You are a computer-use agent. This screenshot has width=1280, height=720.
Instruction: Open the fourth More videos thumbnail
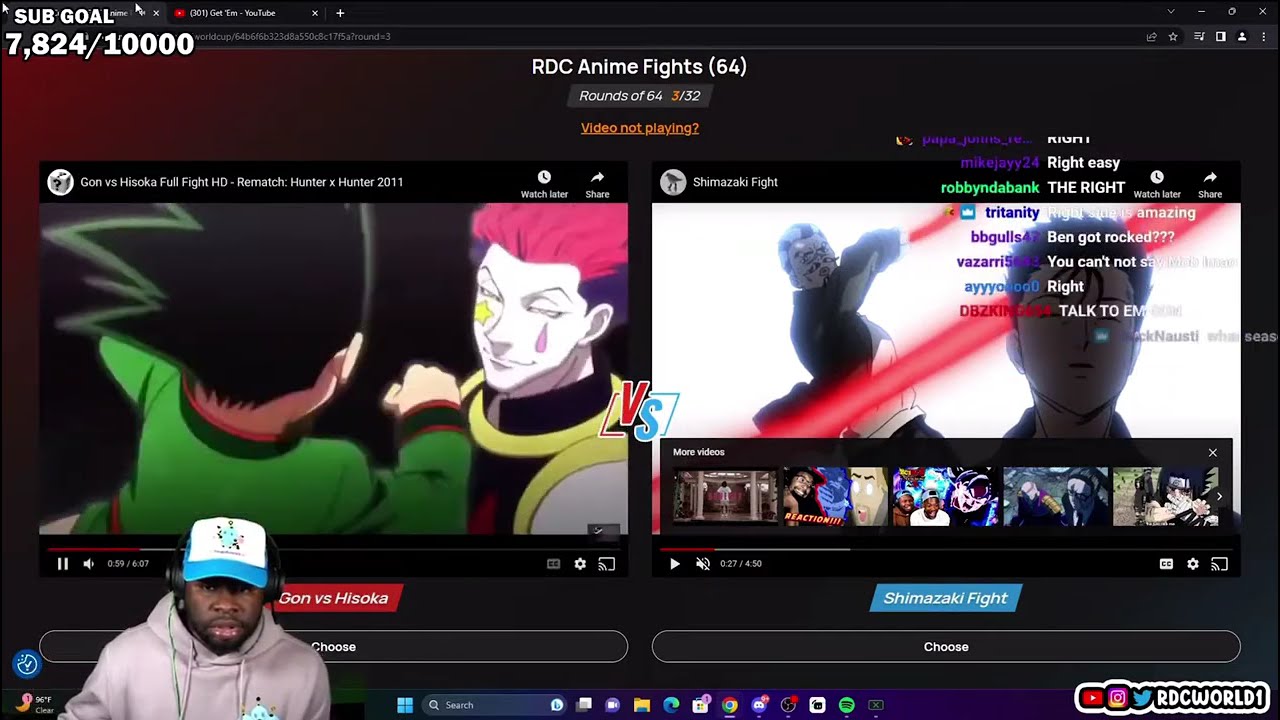point(1055,496)
